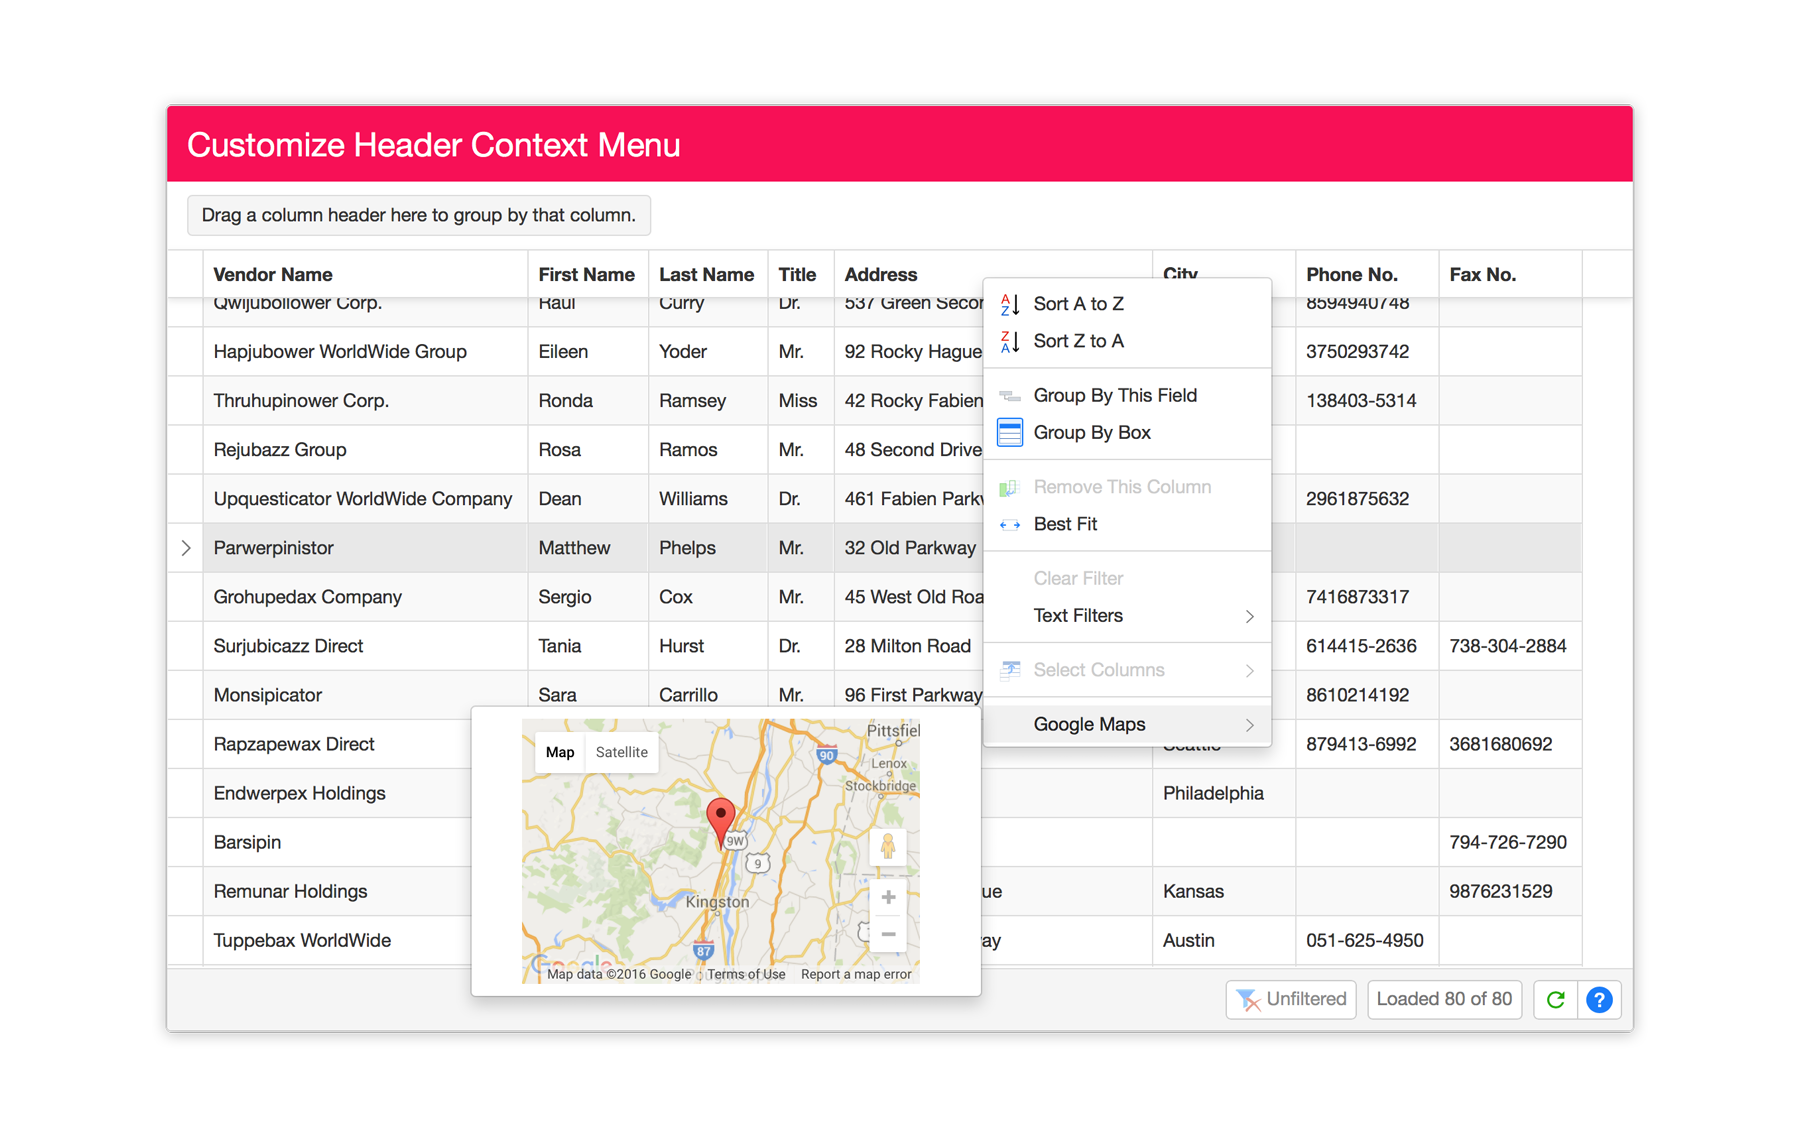Open the Google Maps submenu arrow

tap(1249, 725)
